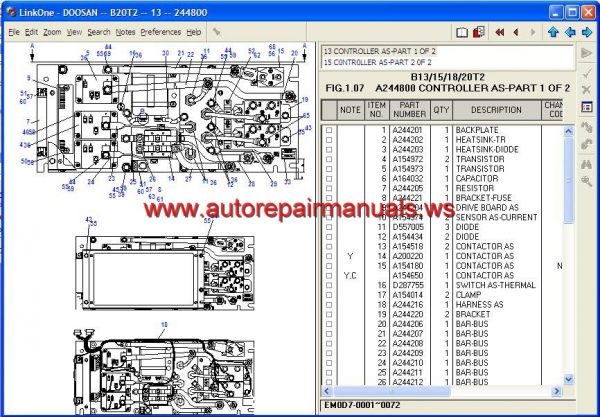Click horizontal scrollbar right arrow
The height and width of the screenshot is (417, 600).
[x=557, y=391]
